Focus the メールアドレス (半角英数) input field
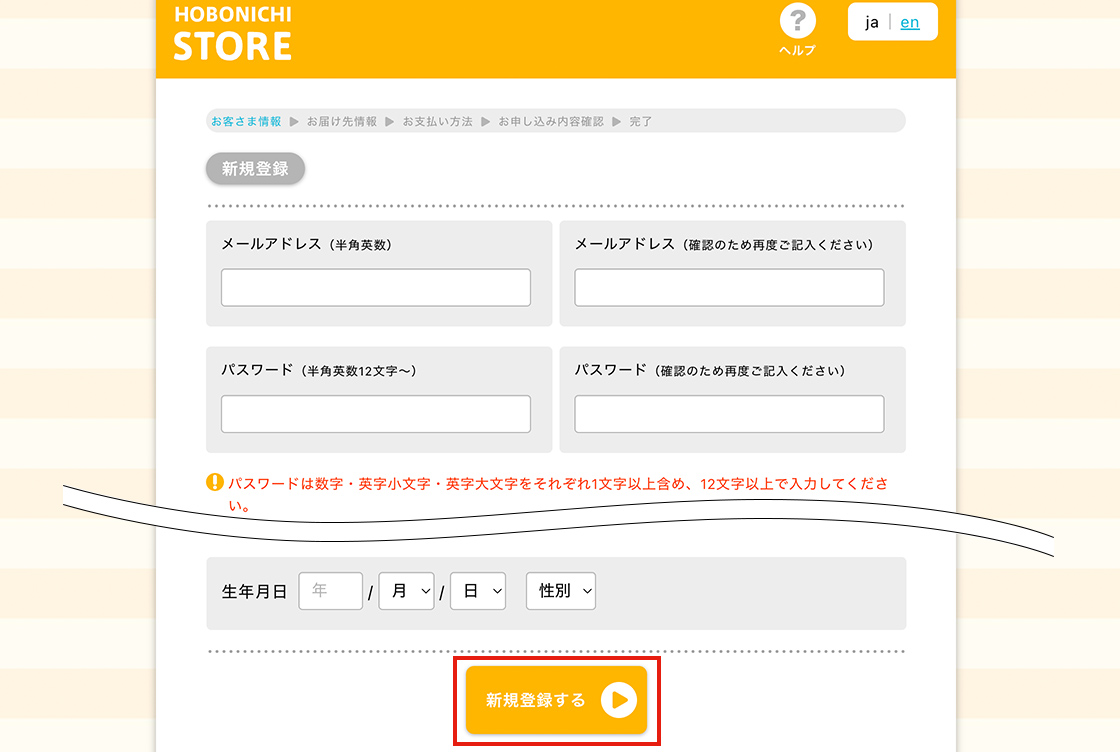 pyautogui.click(x=376, y=288)
